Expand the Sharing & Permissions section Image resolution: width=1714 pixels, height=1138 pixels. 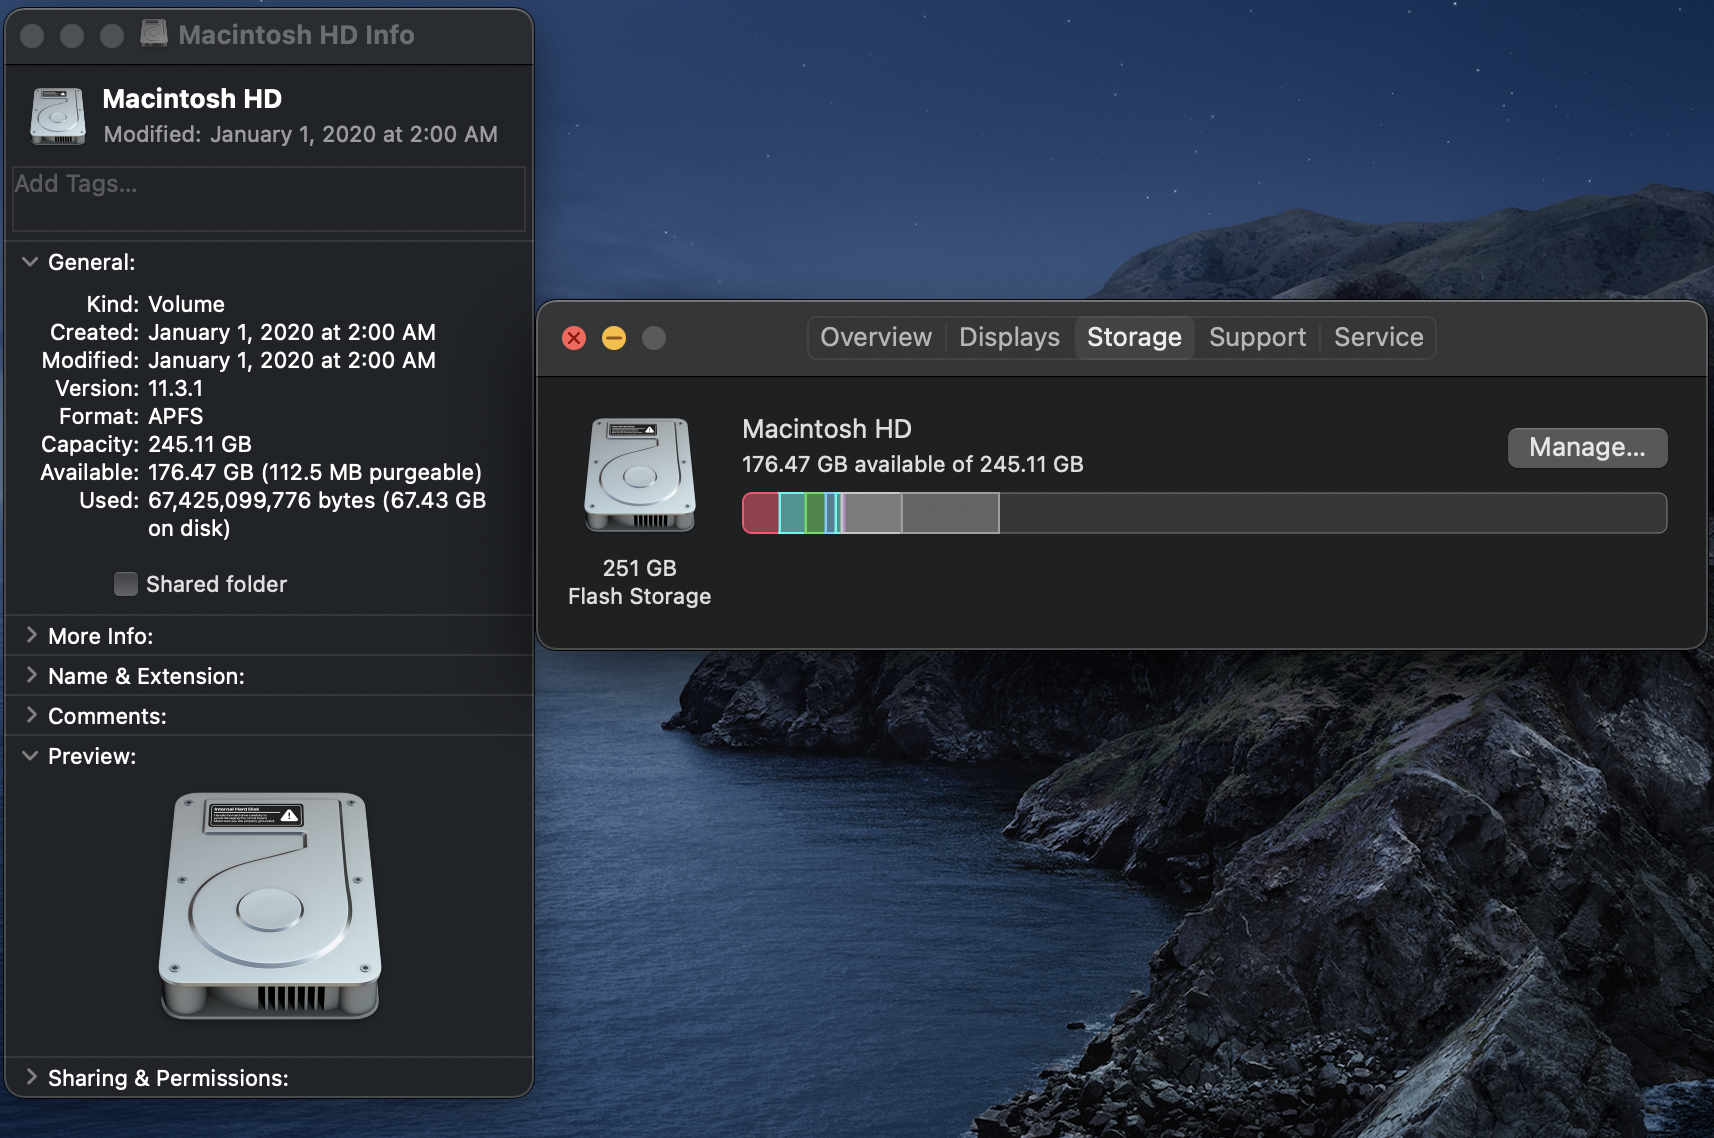[x=30, y=1078]
